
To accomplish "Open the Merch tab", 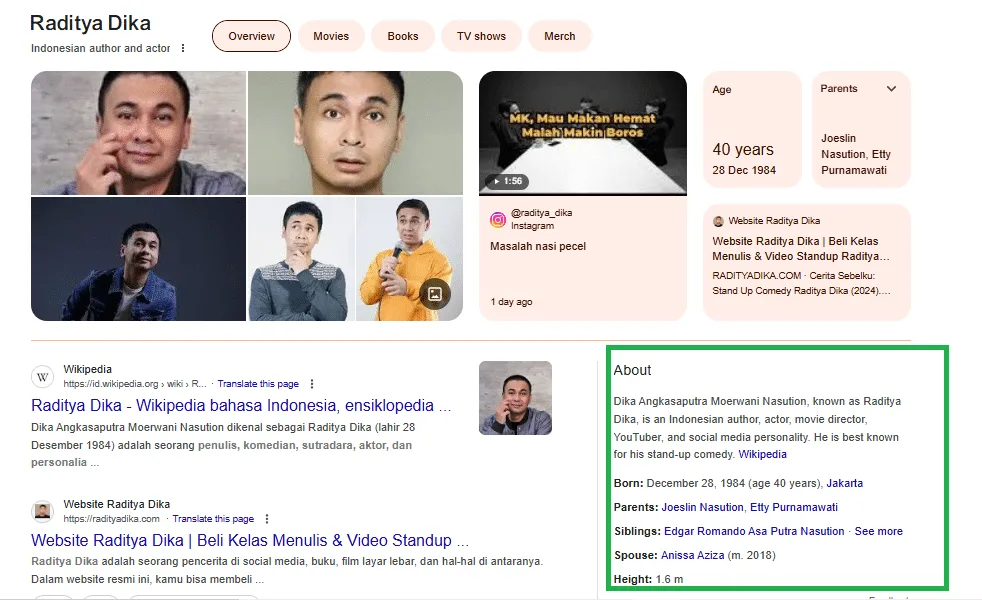I will point(559,36).
